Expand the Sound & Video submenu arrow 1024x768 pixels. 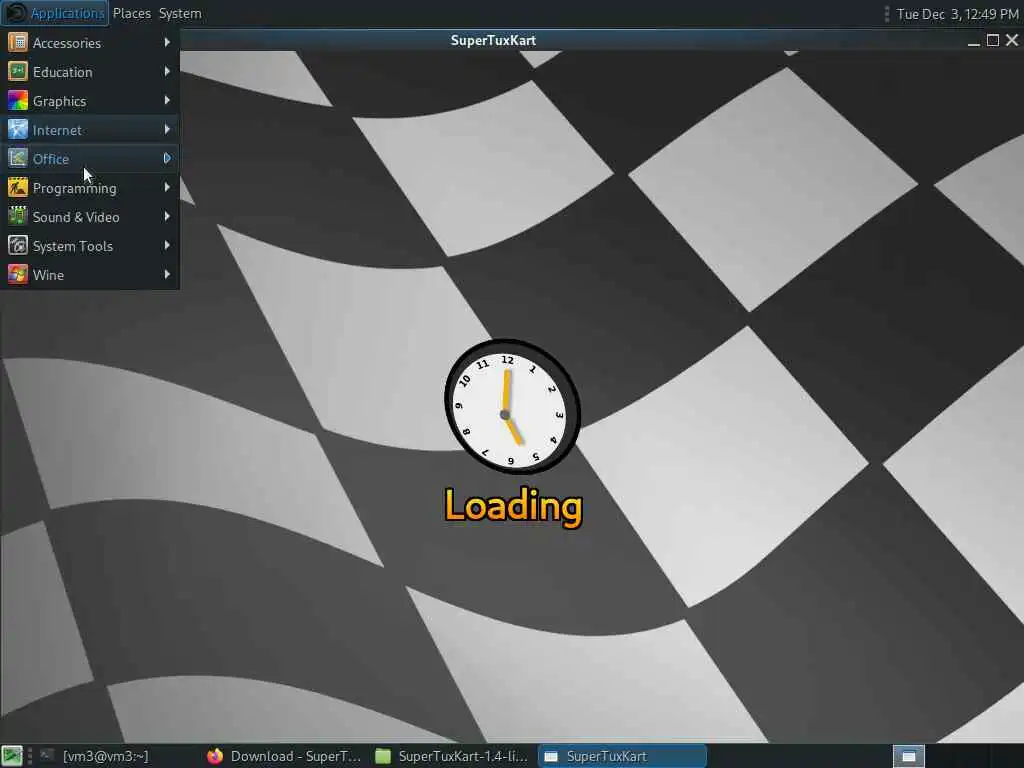(x=167, y=216)
